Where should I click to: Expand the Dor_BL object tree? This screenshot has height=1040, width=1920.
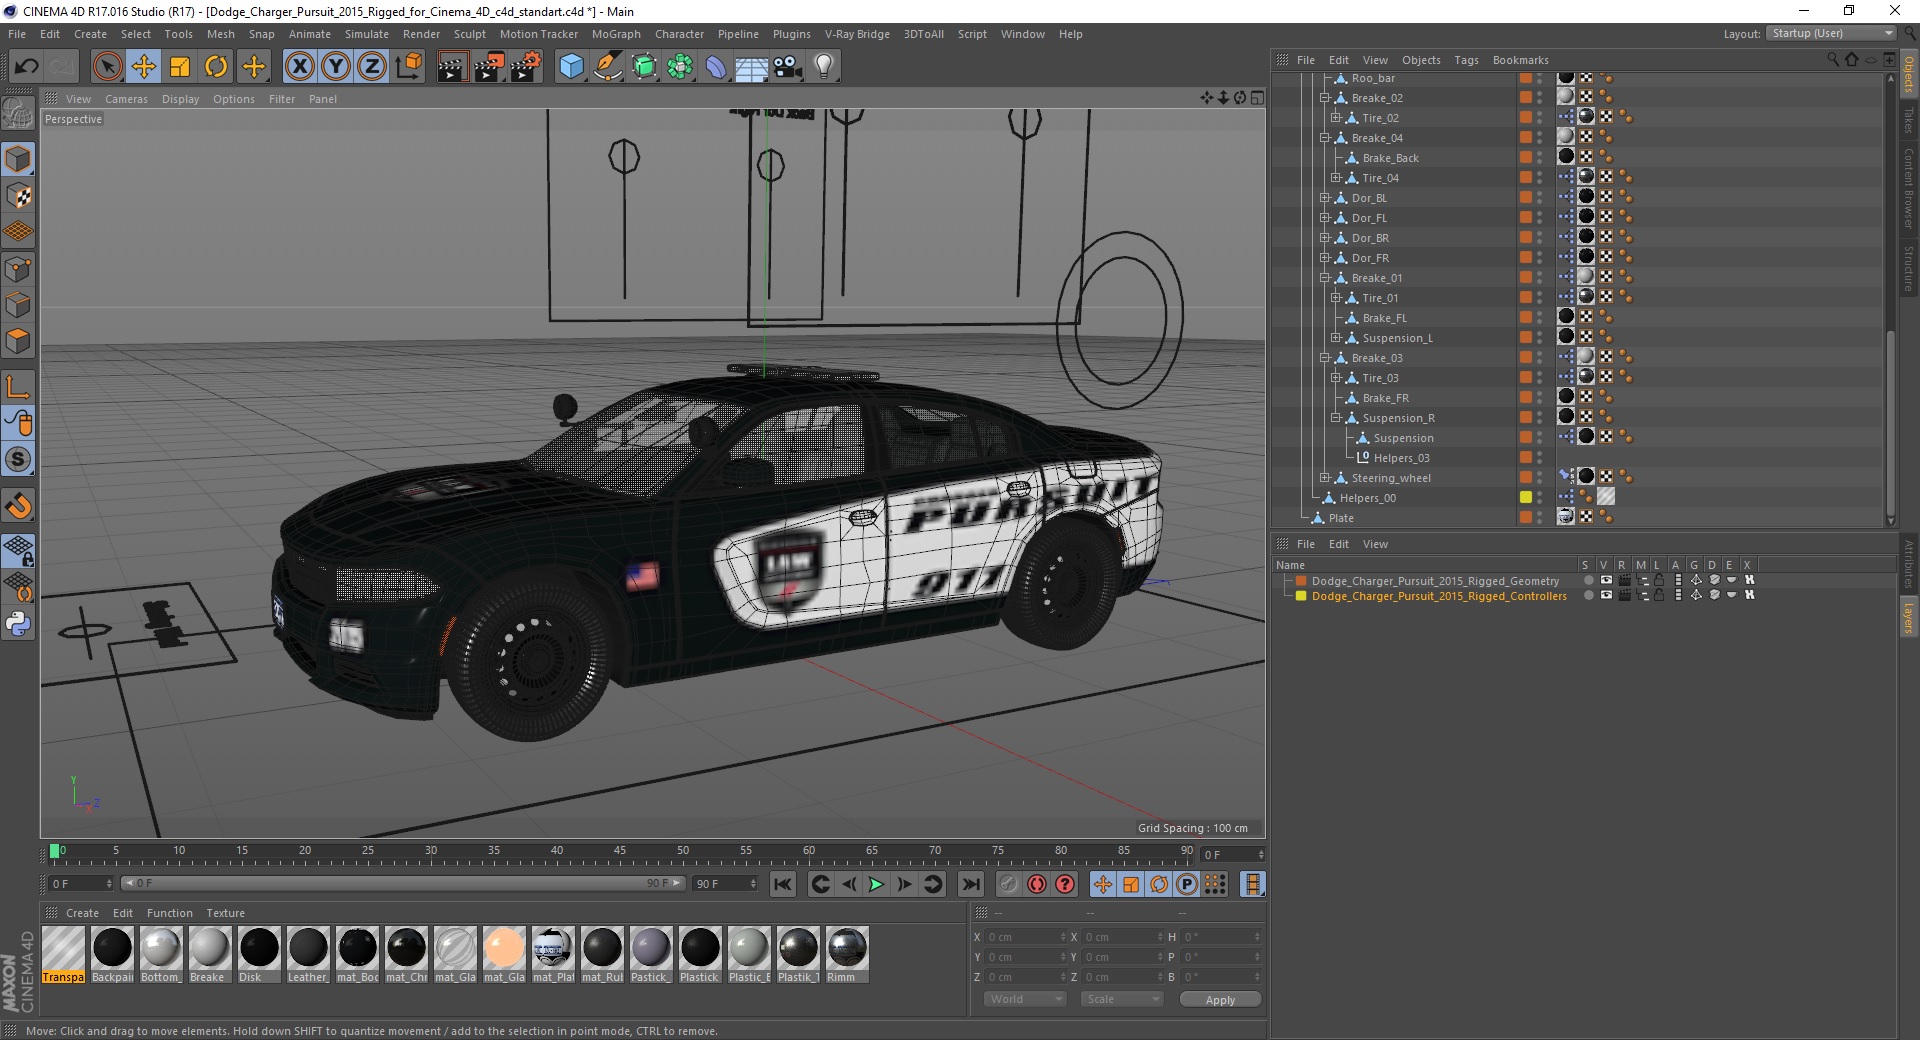pyautogui.click(x=1325, y=198)
